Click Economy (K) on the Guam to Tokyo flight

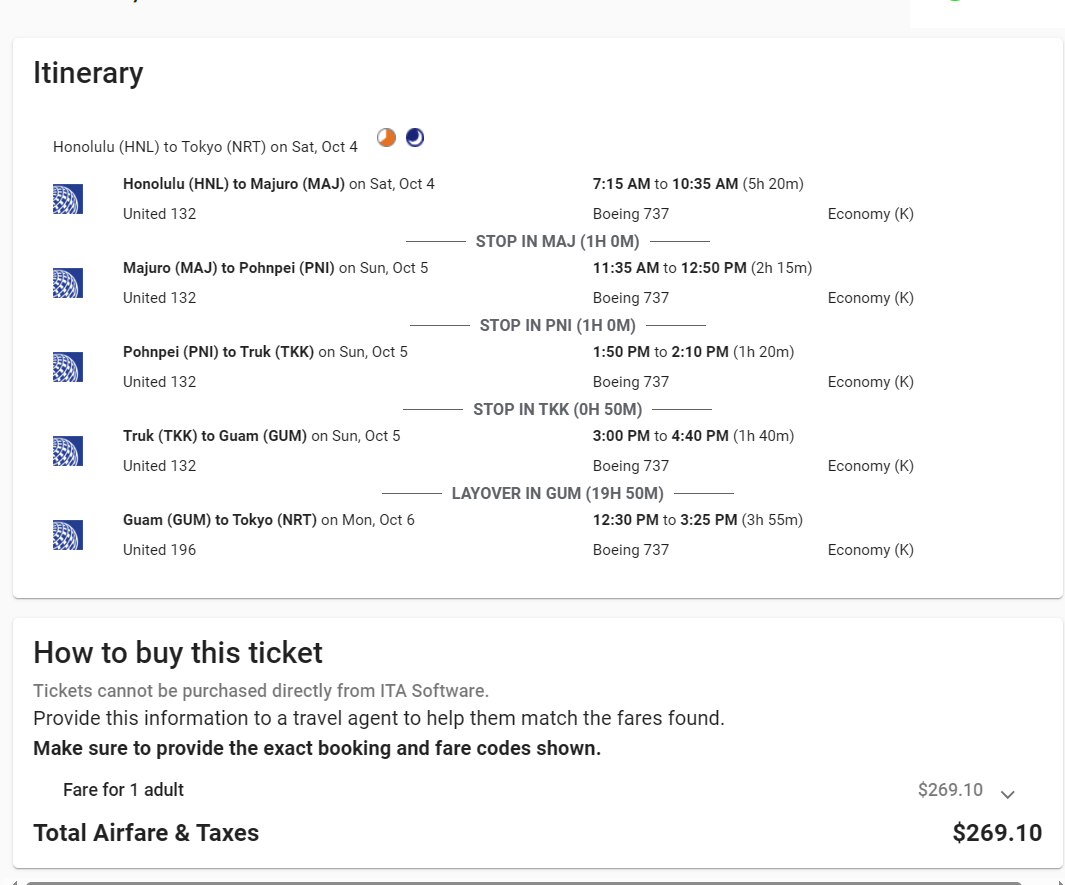point(870,550)
